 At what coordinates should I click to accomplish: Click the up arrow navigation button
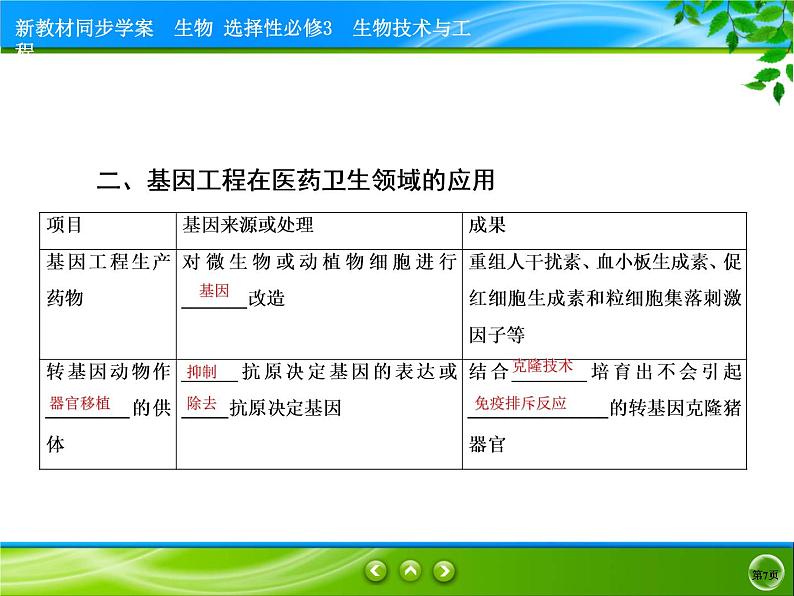(409, 572)
